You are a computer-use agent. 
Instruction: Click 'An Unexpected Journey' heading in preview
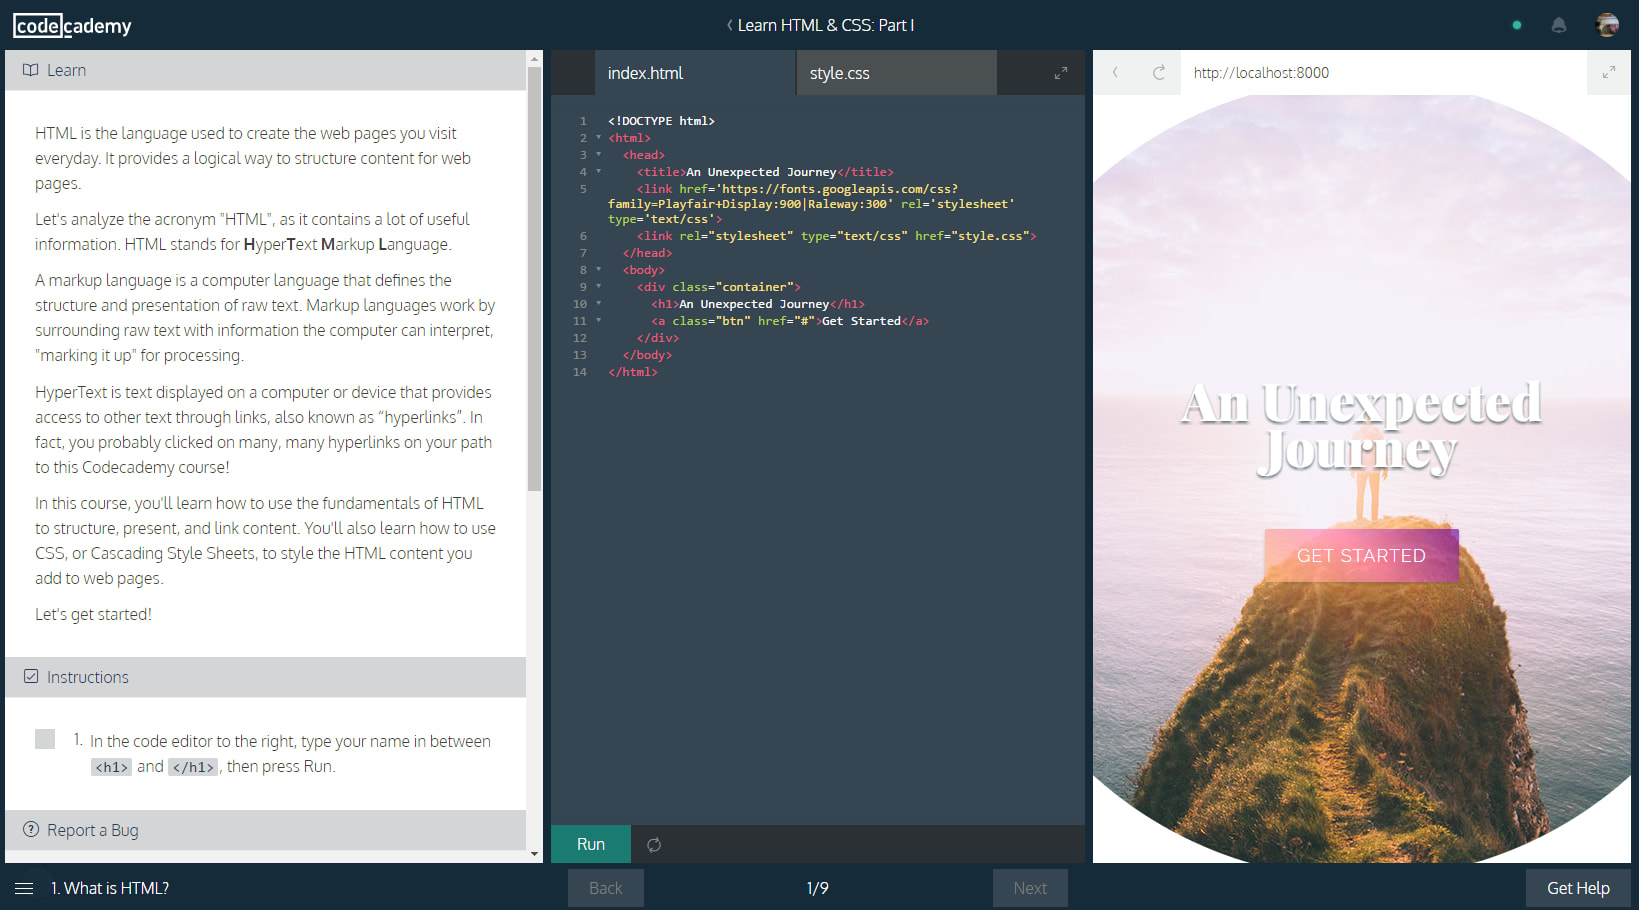click(1361, 428)
